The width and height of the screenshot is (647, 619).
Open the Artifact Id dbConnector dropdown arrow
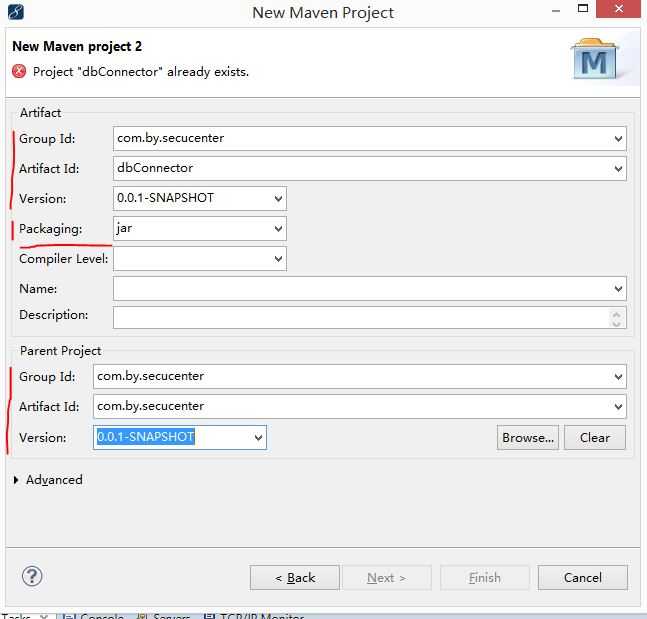pos(618,168)
